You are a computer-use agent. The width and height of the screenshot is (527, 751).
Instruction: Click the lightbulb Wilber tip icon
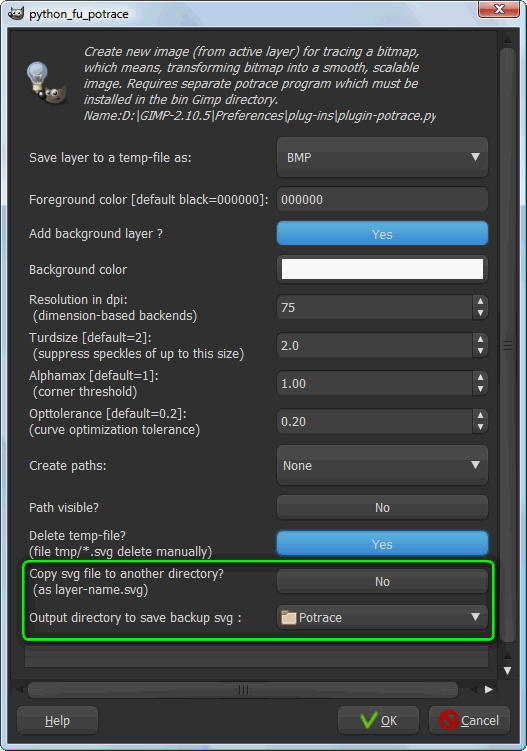(x=46, y=83)
